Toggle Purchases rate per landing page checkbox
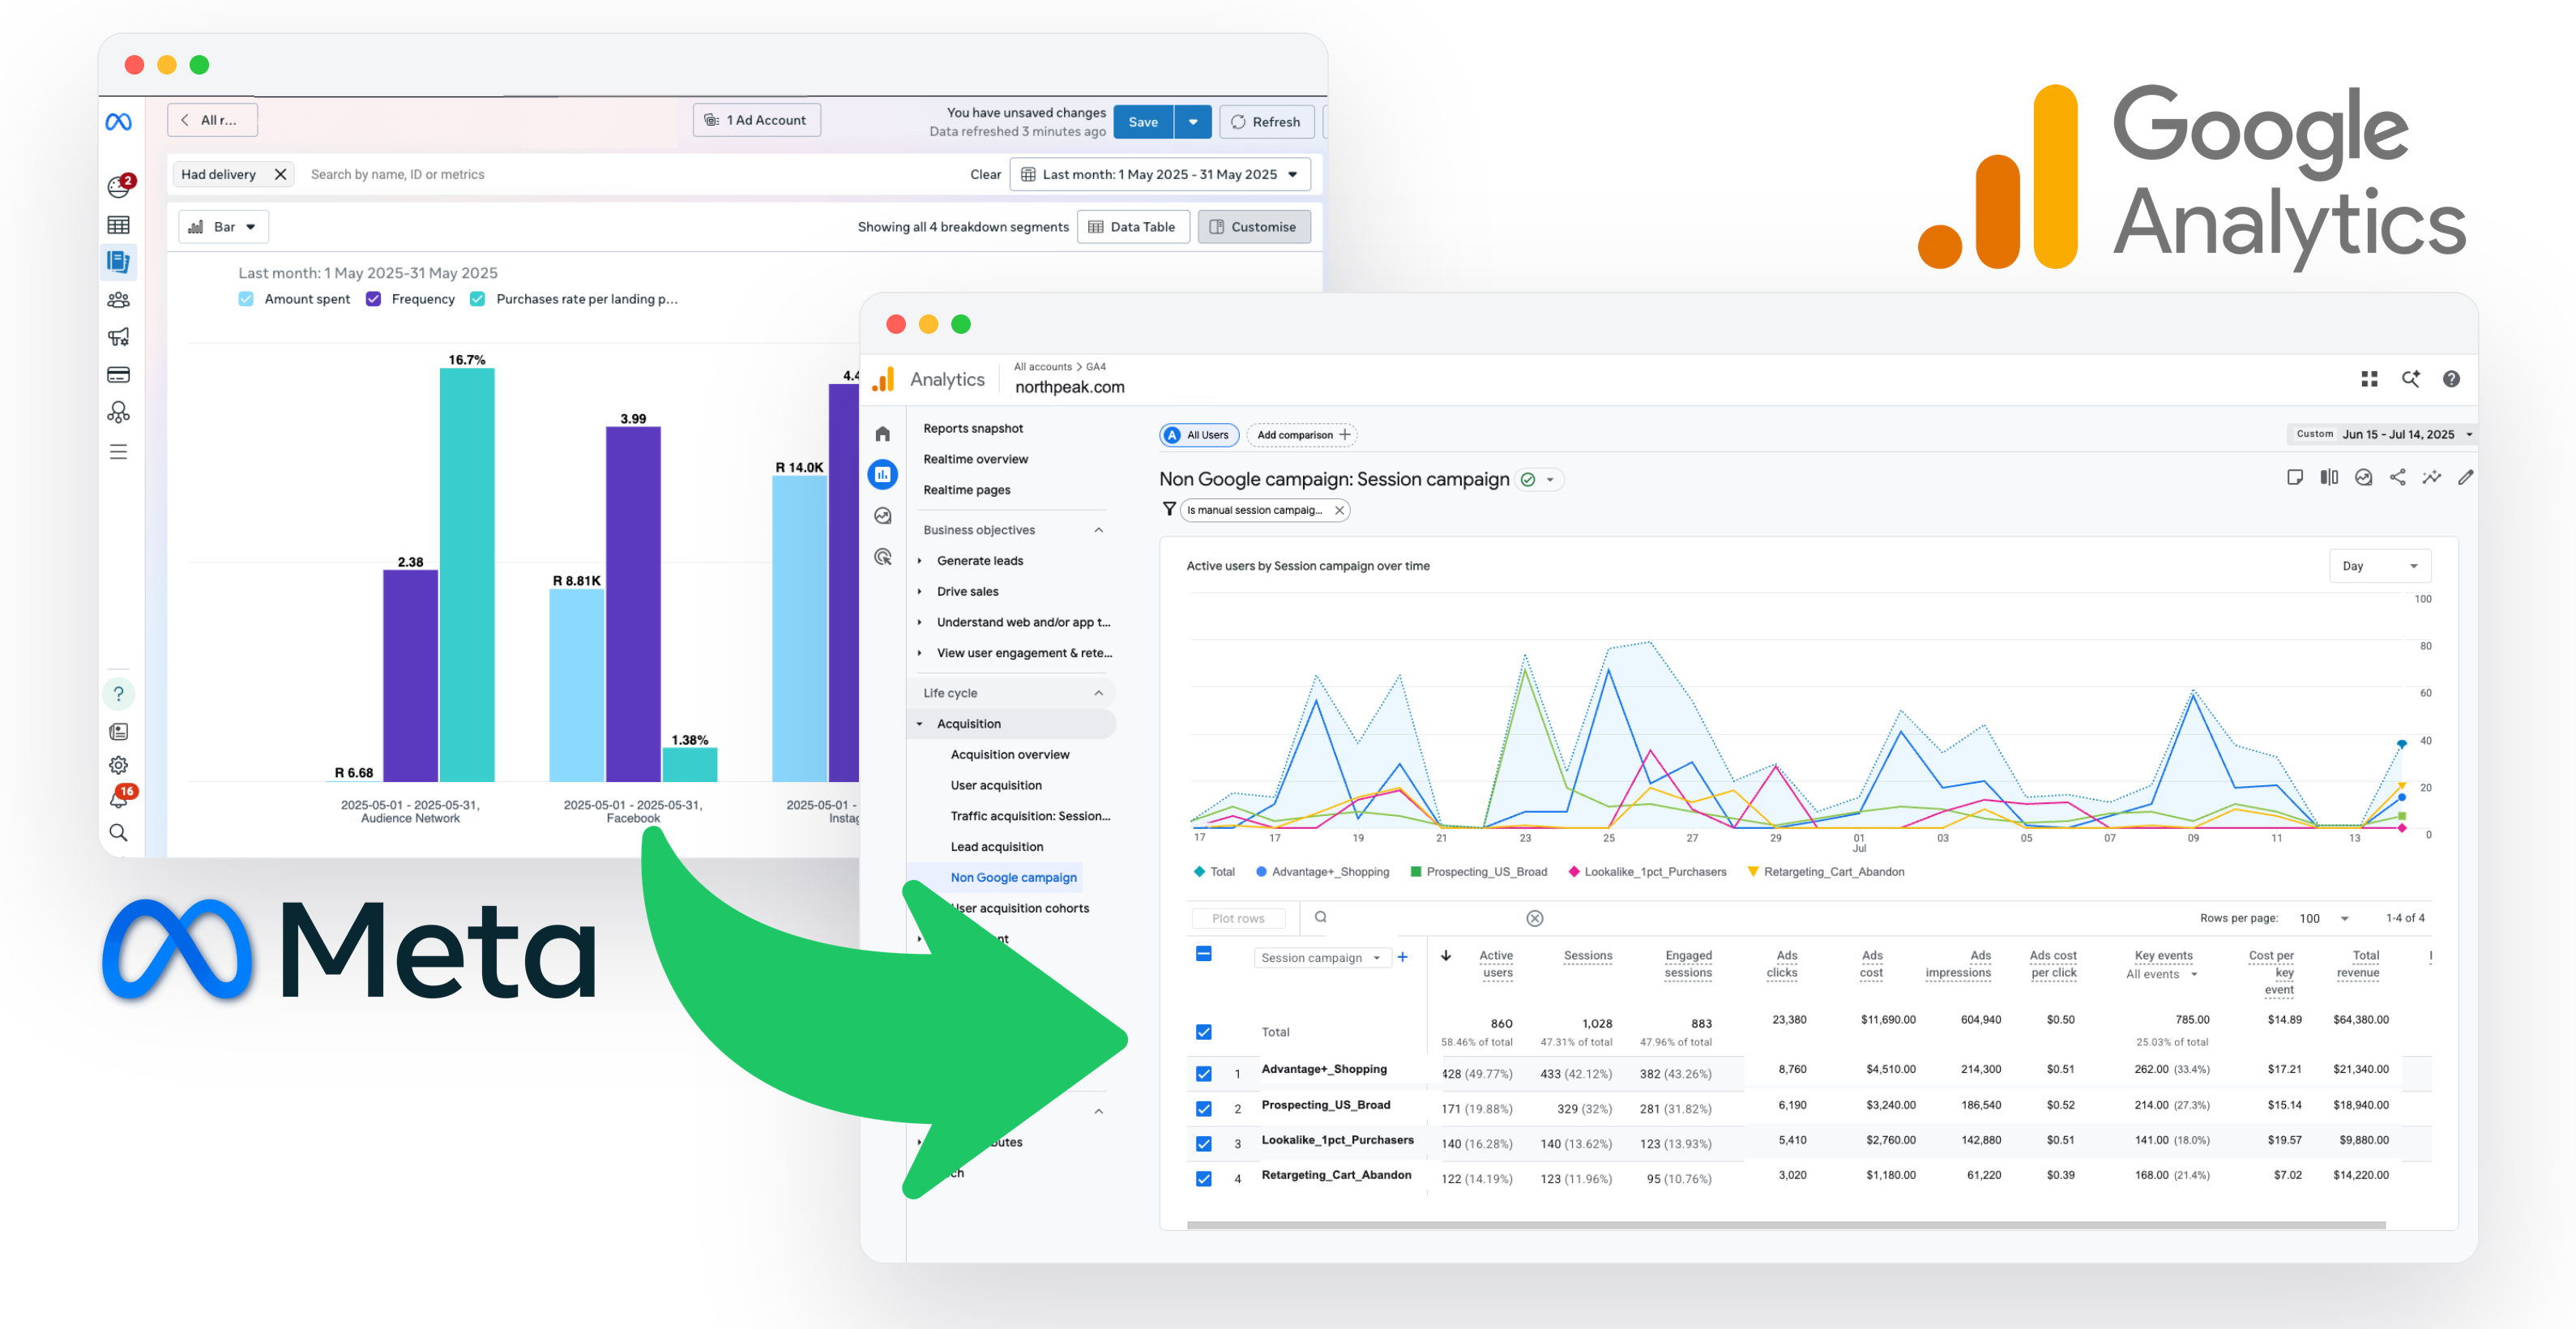 coord(478,299)
